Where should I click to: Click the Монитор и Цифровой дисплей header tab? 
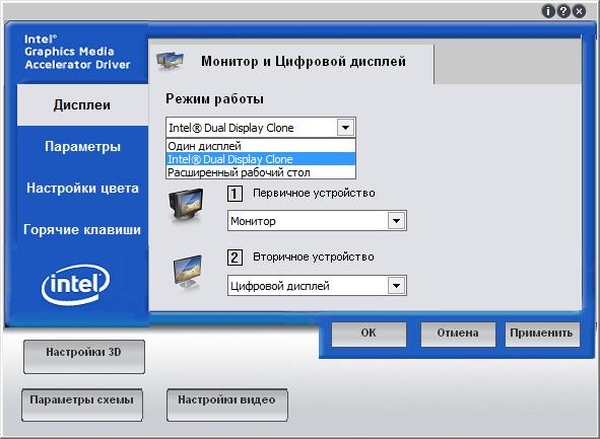[x=291, y=61]
